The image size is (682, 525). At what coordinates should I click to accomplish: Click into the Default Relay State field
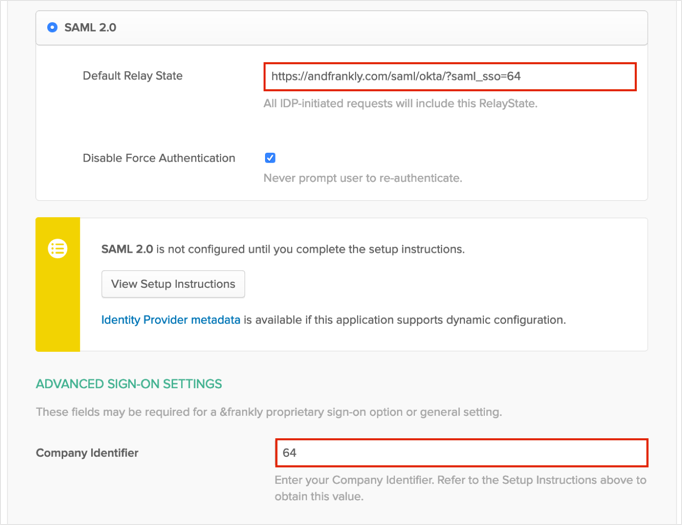click(450, 76)
